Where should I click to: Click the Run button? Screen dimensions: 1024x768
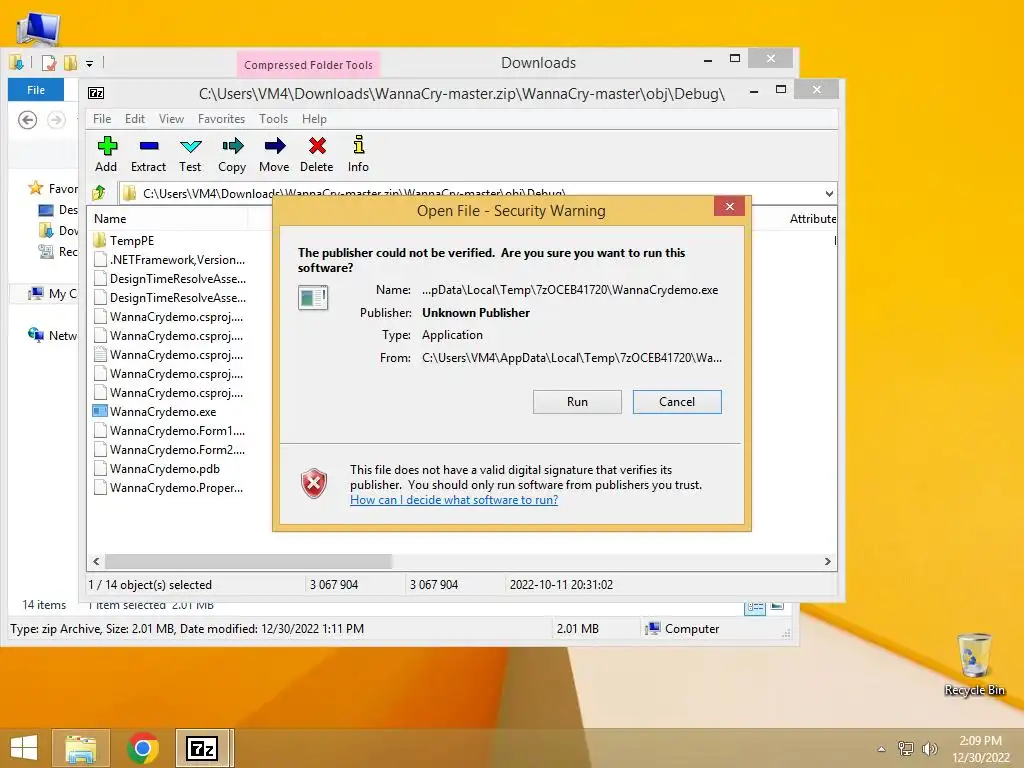coord(577,402)
